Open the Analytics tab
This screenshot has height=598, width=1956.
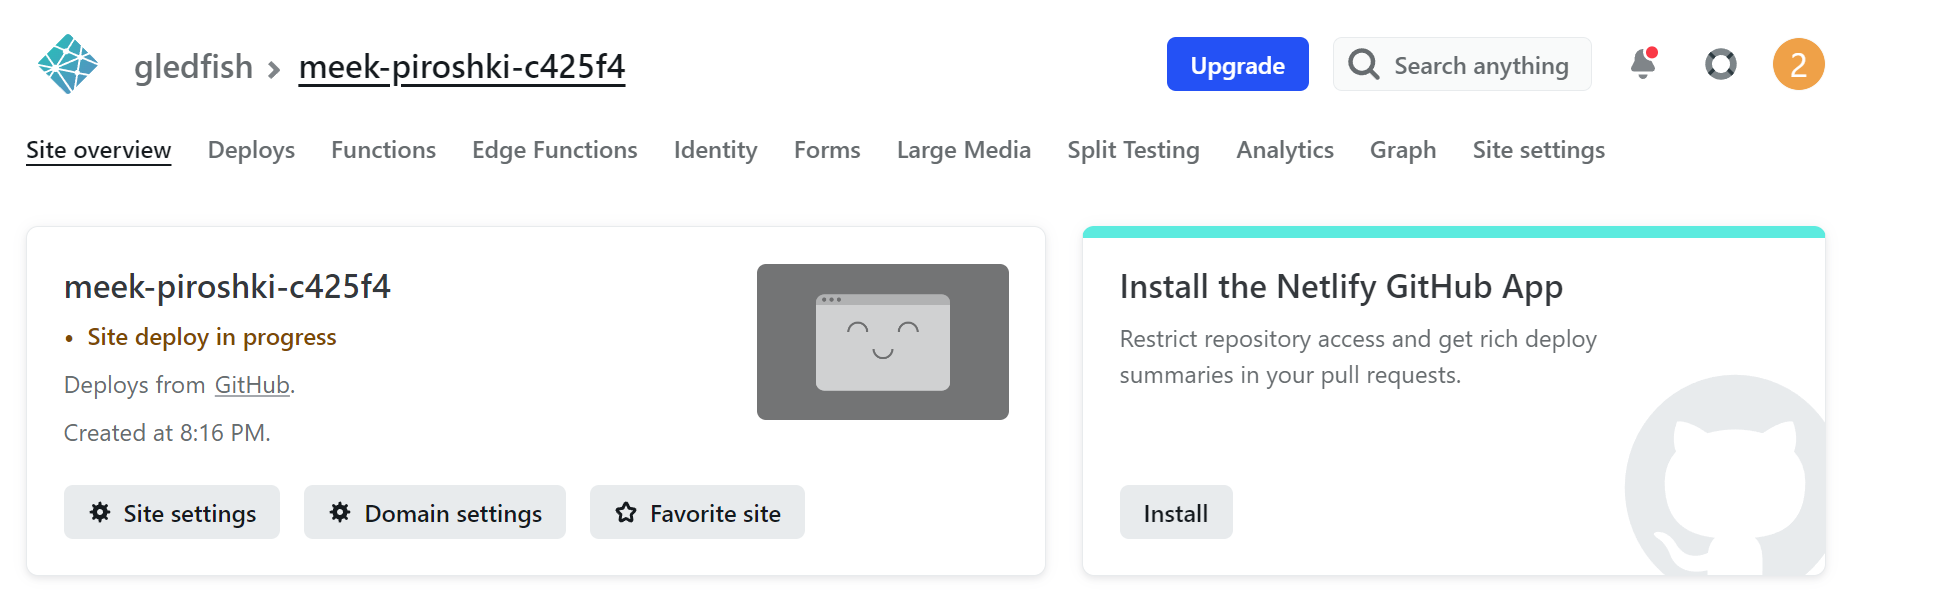(1285, 150)
